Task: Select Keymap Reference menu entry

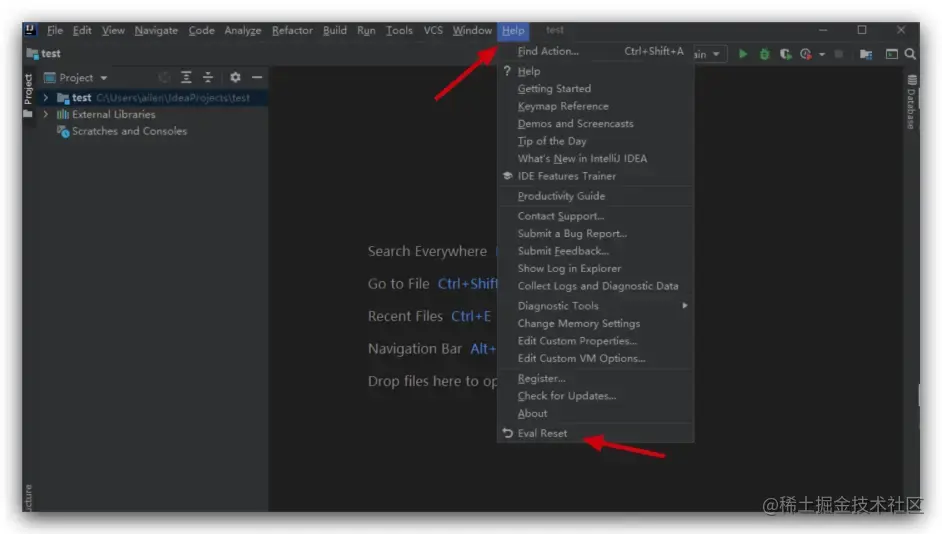Action: pos(595,106)
